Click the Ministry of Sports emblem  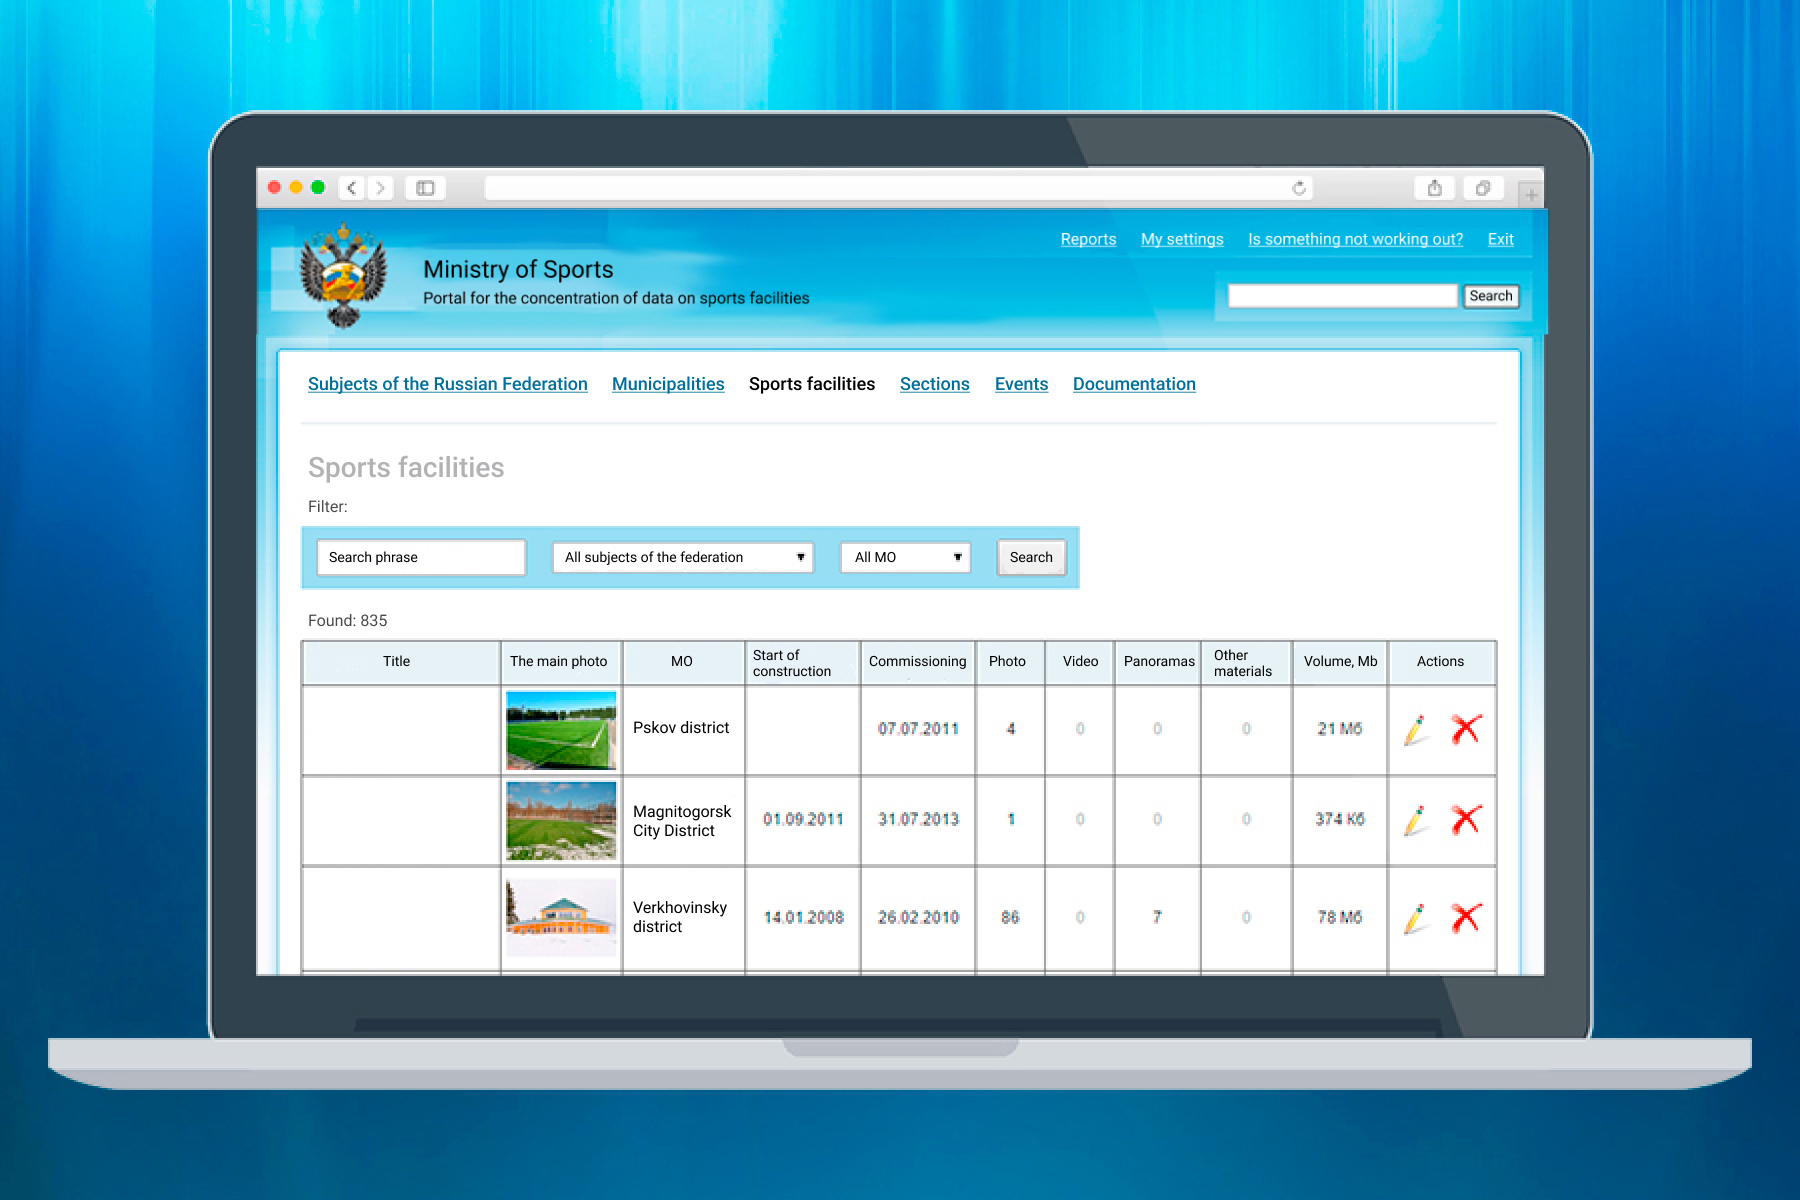pyautogui.click(x=344, y=275)
